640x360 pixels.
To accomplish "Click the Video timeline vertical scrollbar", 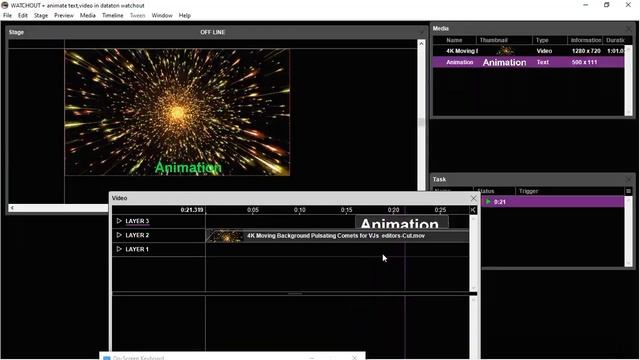I will point(473,253).
